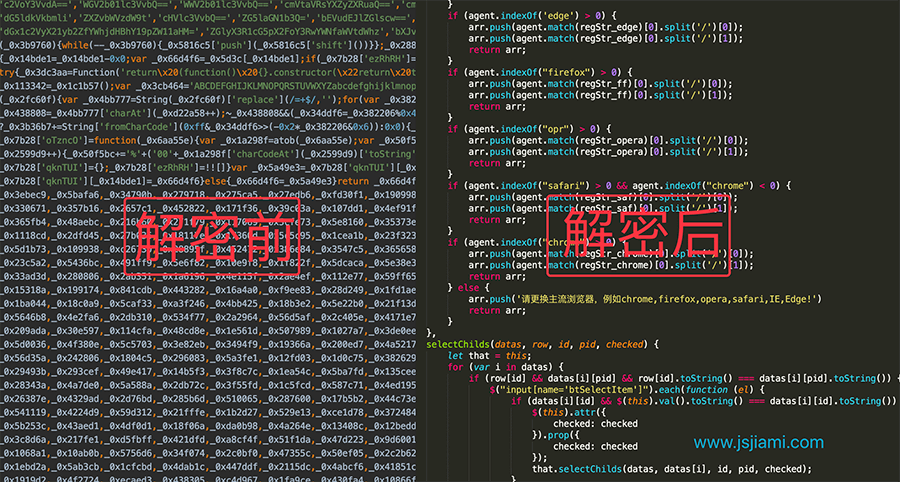Click the arr.push line with the Chinese browser message
This screenshot has height=482, width=900.
pyautogui.click(x=645, y=299)
